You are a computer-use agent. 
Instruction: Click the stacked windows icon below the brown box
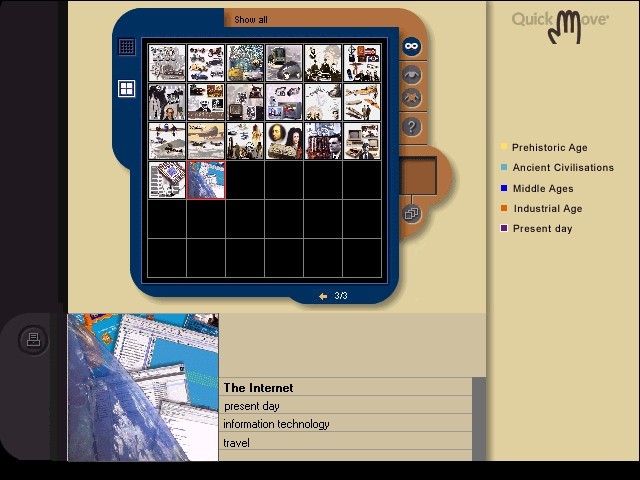coord(411,213)
